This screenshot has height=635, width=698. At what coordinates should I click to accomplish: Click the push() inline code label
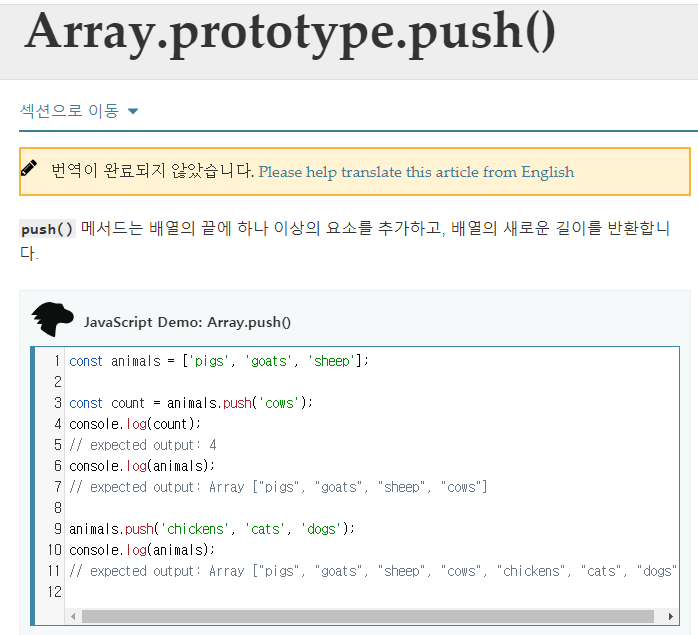tap(47, 229)
